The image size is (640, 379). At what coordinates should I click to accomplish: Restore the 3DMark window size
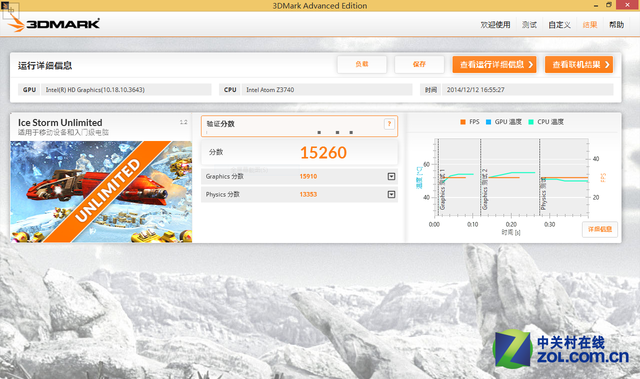point(609,5)
